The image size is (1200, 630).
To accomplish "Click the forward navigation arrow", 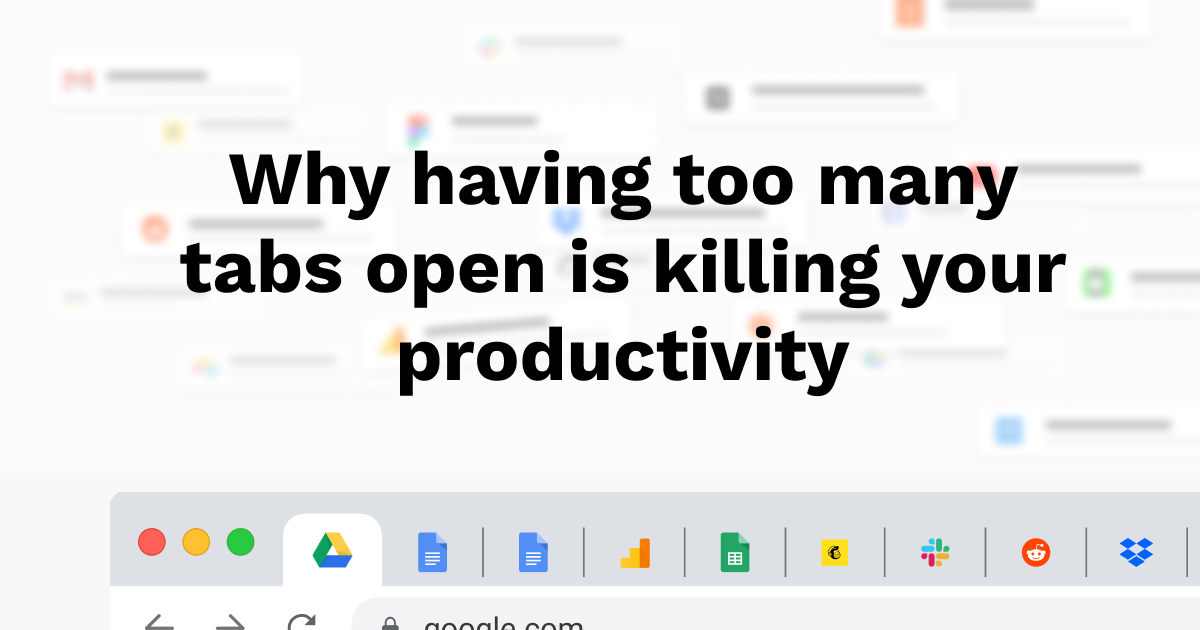I will pyautogui.click(x=231, y=623).
